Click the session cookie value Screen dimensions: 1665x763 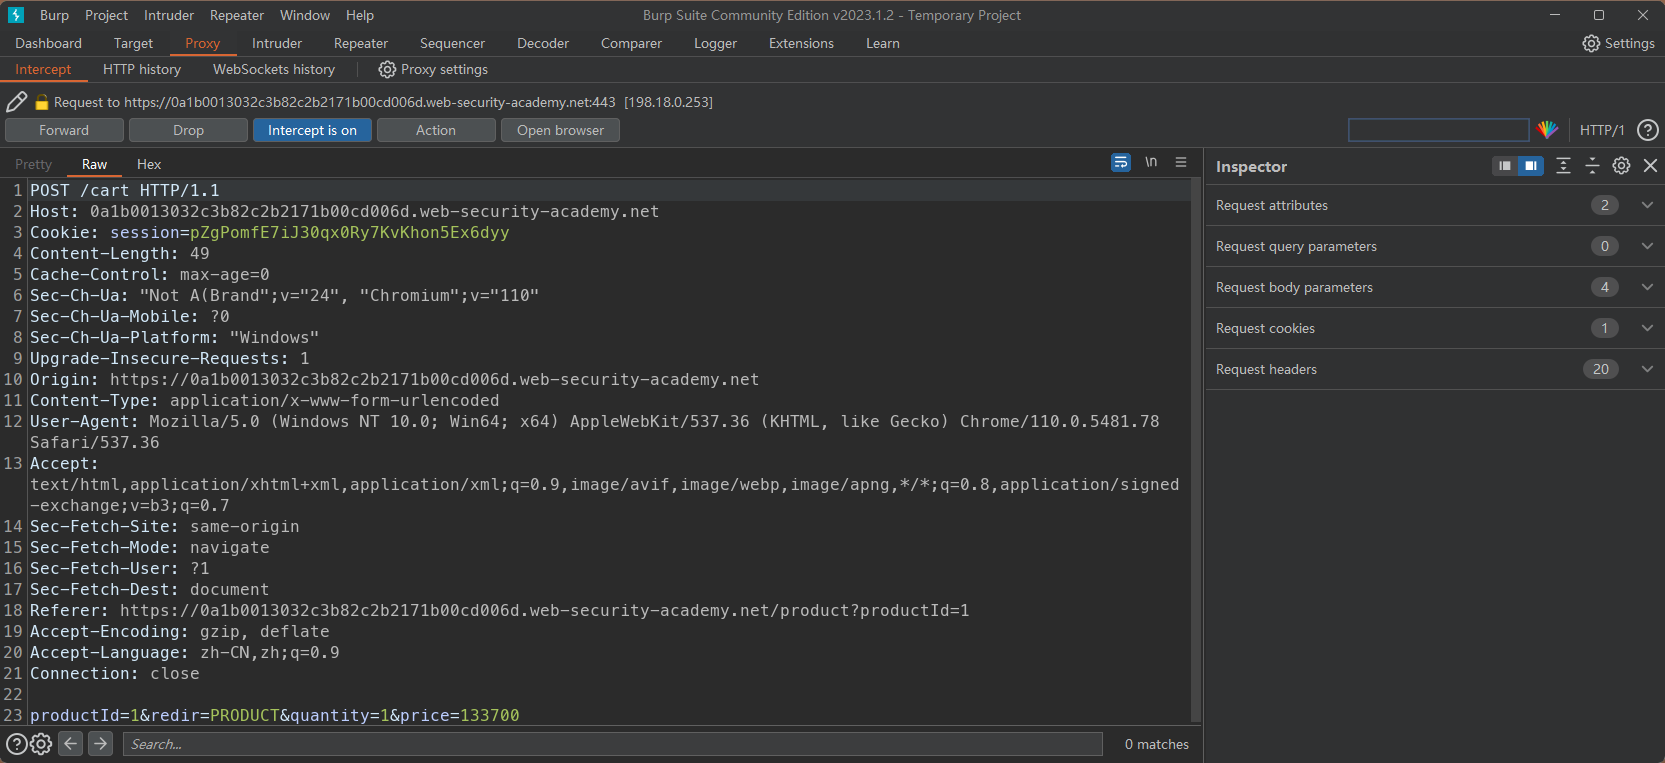click(x=350, y=232)
